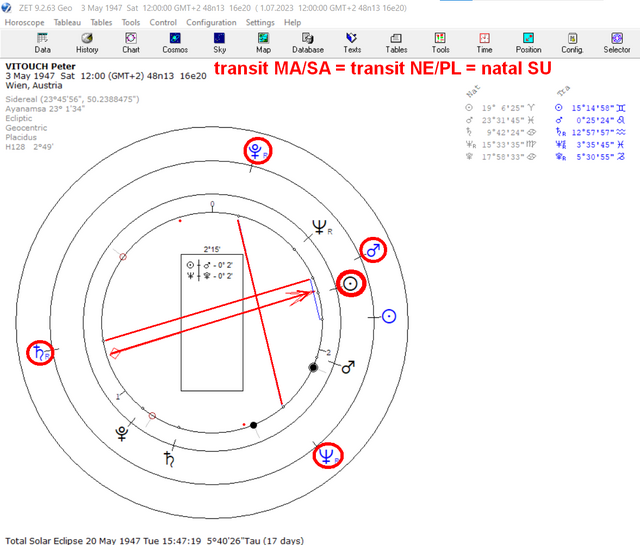Click the circled transit Mars symbol
Viewport: 640px width, 545px height.
pyautogui.click(x=373, y=250)
